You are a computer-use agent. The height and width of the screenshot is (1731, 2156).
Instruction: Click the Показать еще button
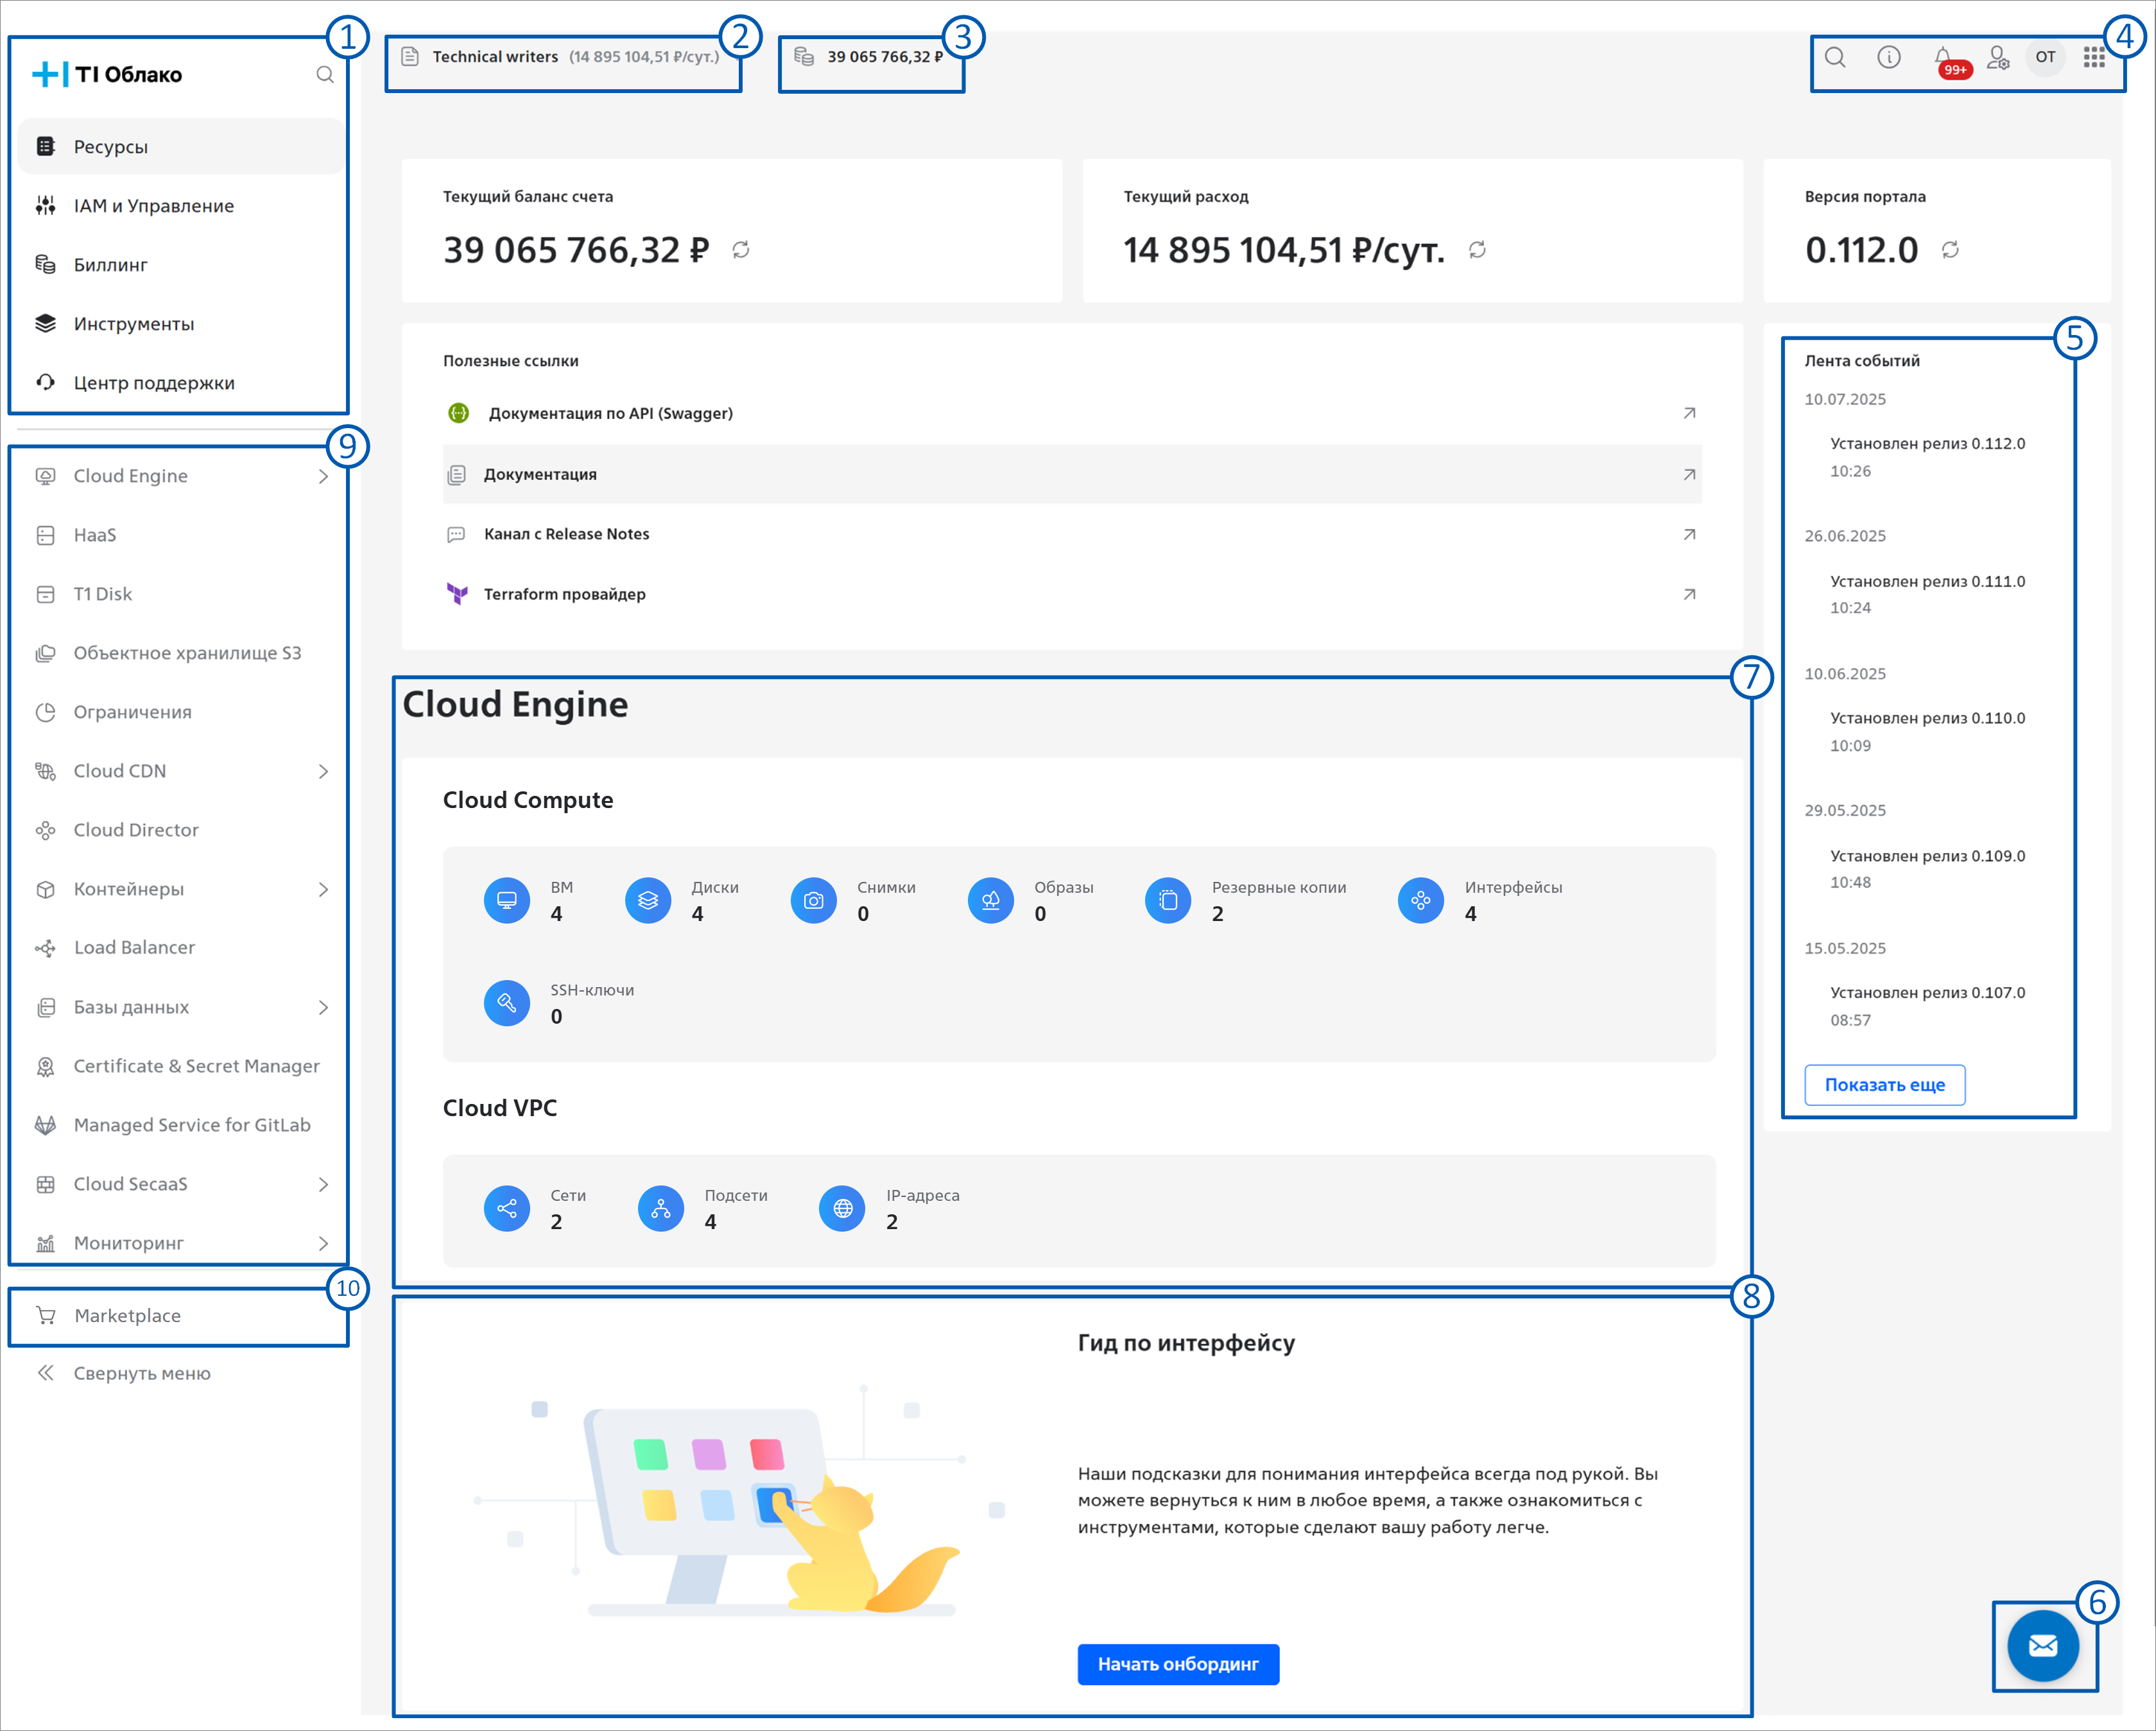[1884, 1085]
